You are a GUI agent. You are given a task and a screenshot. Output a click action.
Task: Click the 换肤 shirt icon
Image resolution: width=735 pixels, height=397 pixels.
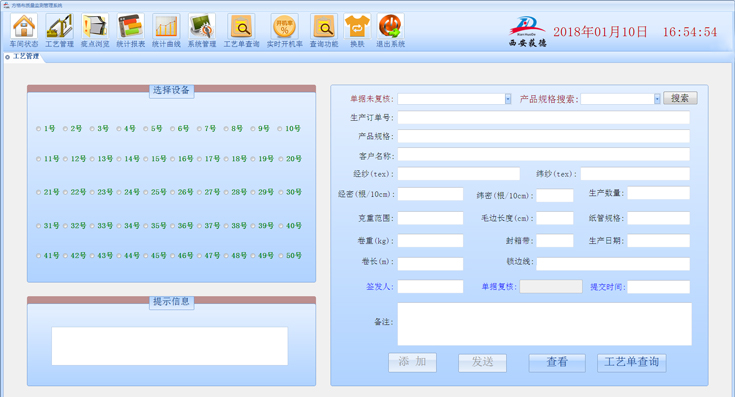point(357,26)
